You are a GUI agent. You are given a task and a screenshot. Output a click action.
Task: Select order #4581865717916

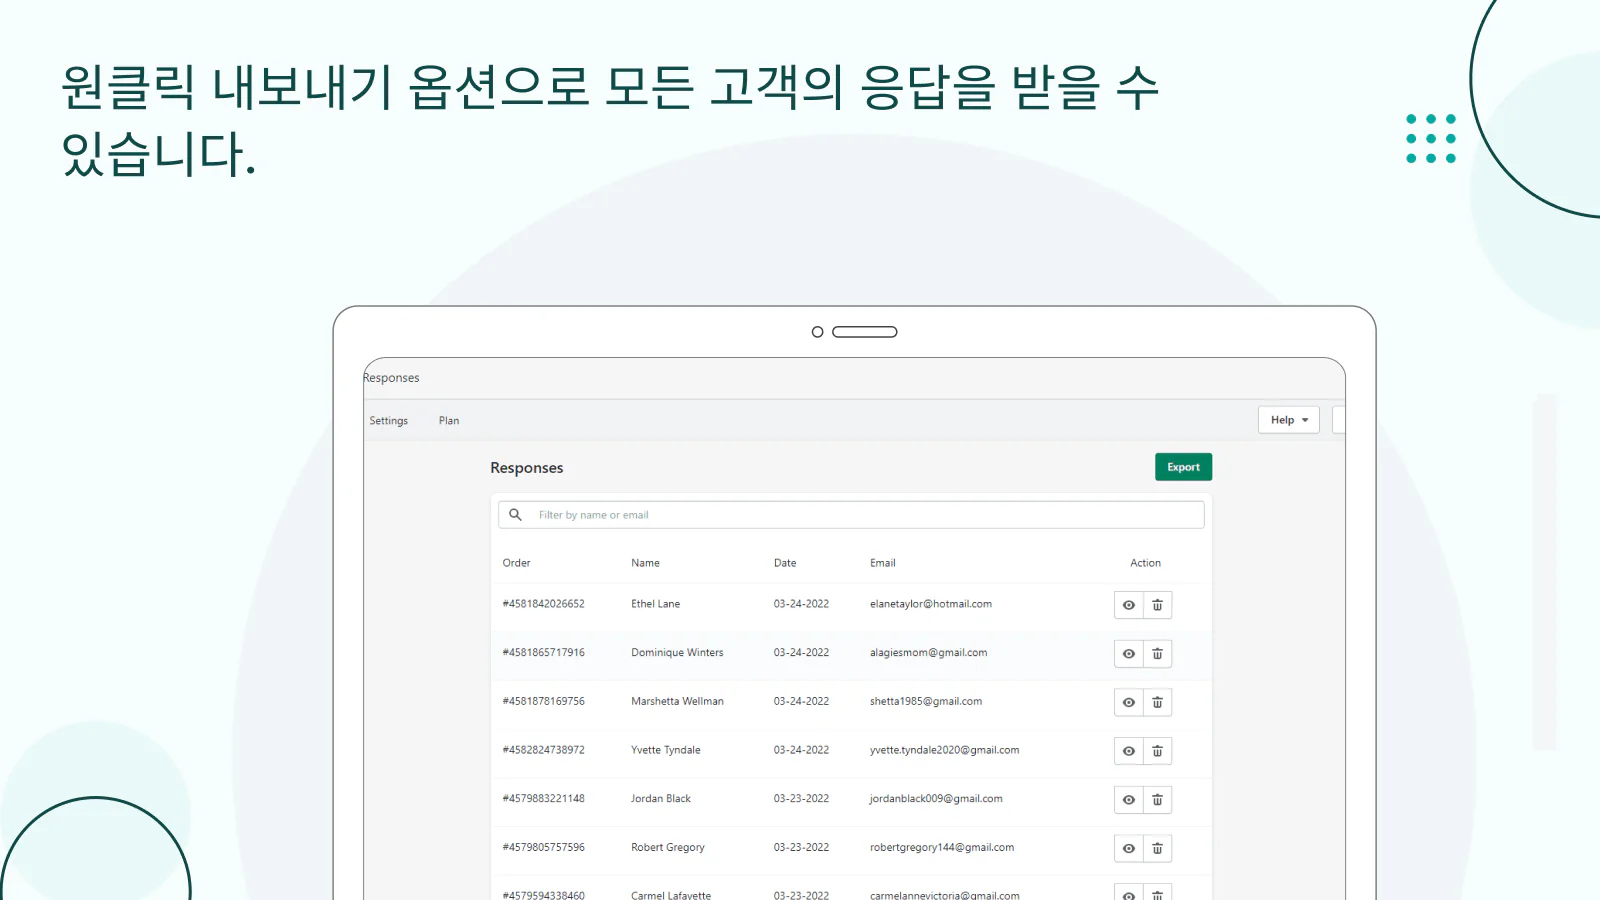pos(543,653)
